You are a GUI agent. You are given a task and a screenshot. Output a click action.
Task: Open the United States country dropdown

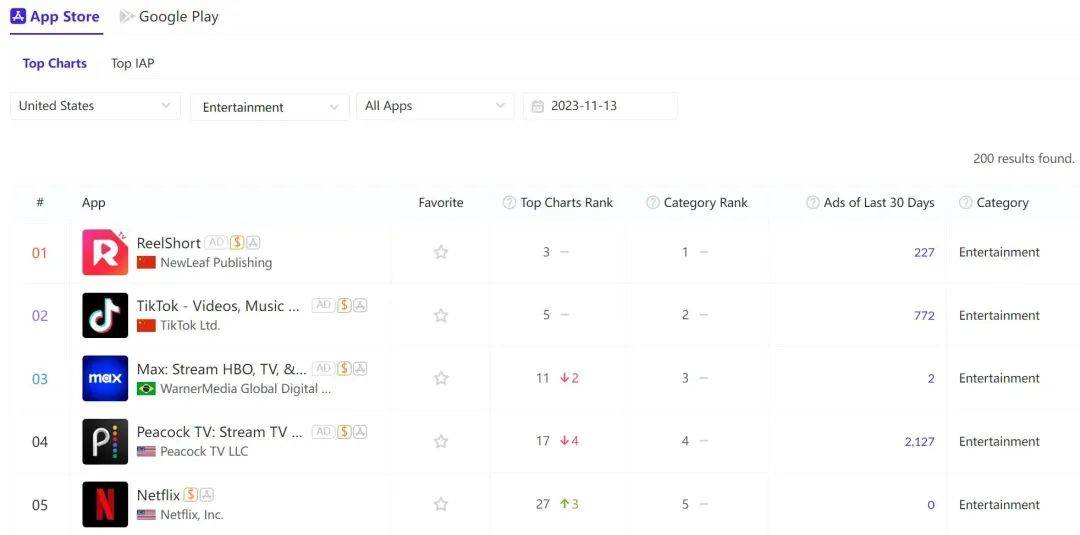coord(95,106)
